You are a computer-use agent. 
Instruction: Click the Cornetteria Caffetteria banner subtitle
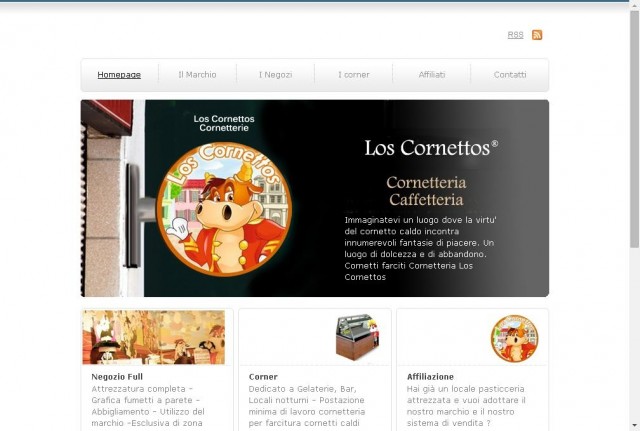pos(426,191)
